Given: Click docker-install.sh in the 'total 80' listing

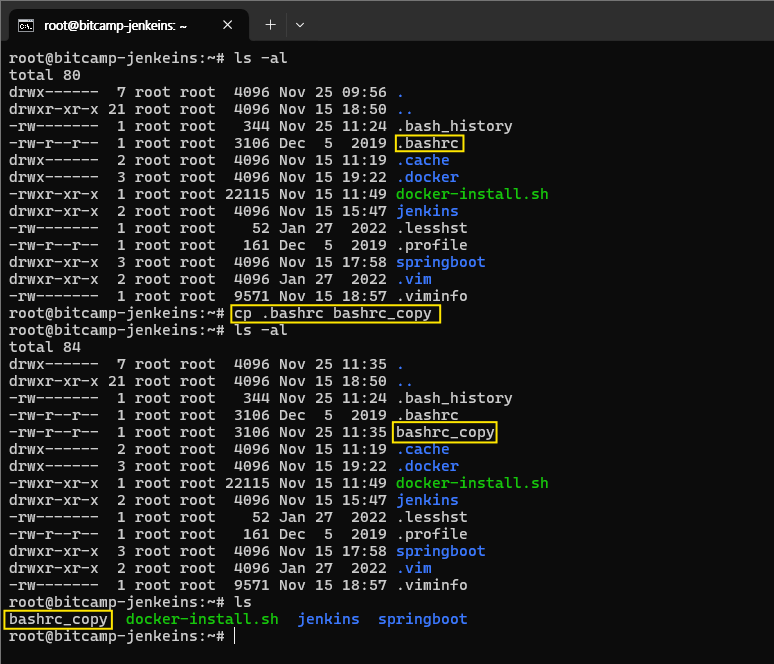Looking at the screenshot, I should coord(472,194).
